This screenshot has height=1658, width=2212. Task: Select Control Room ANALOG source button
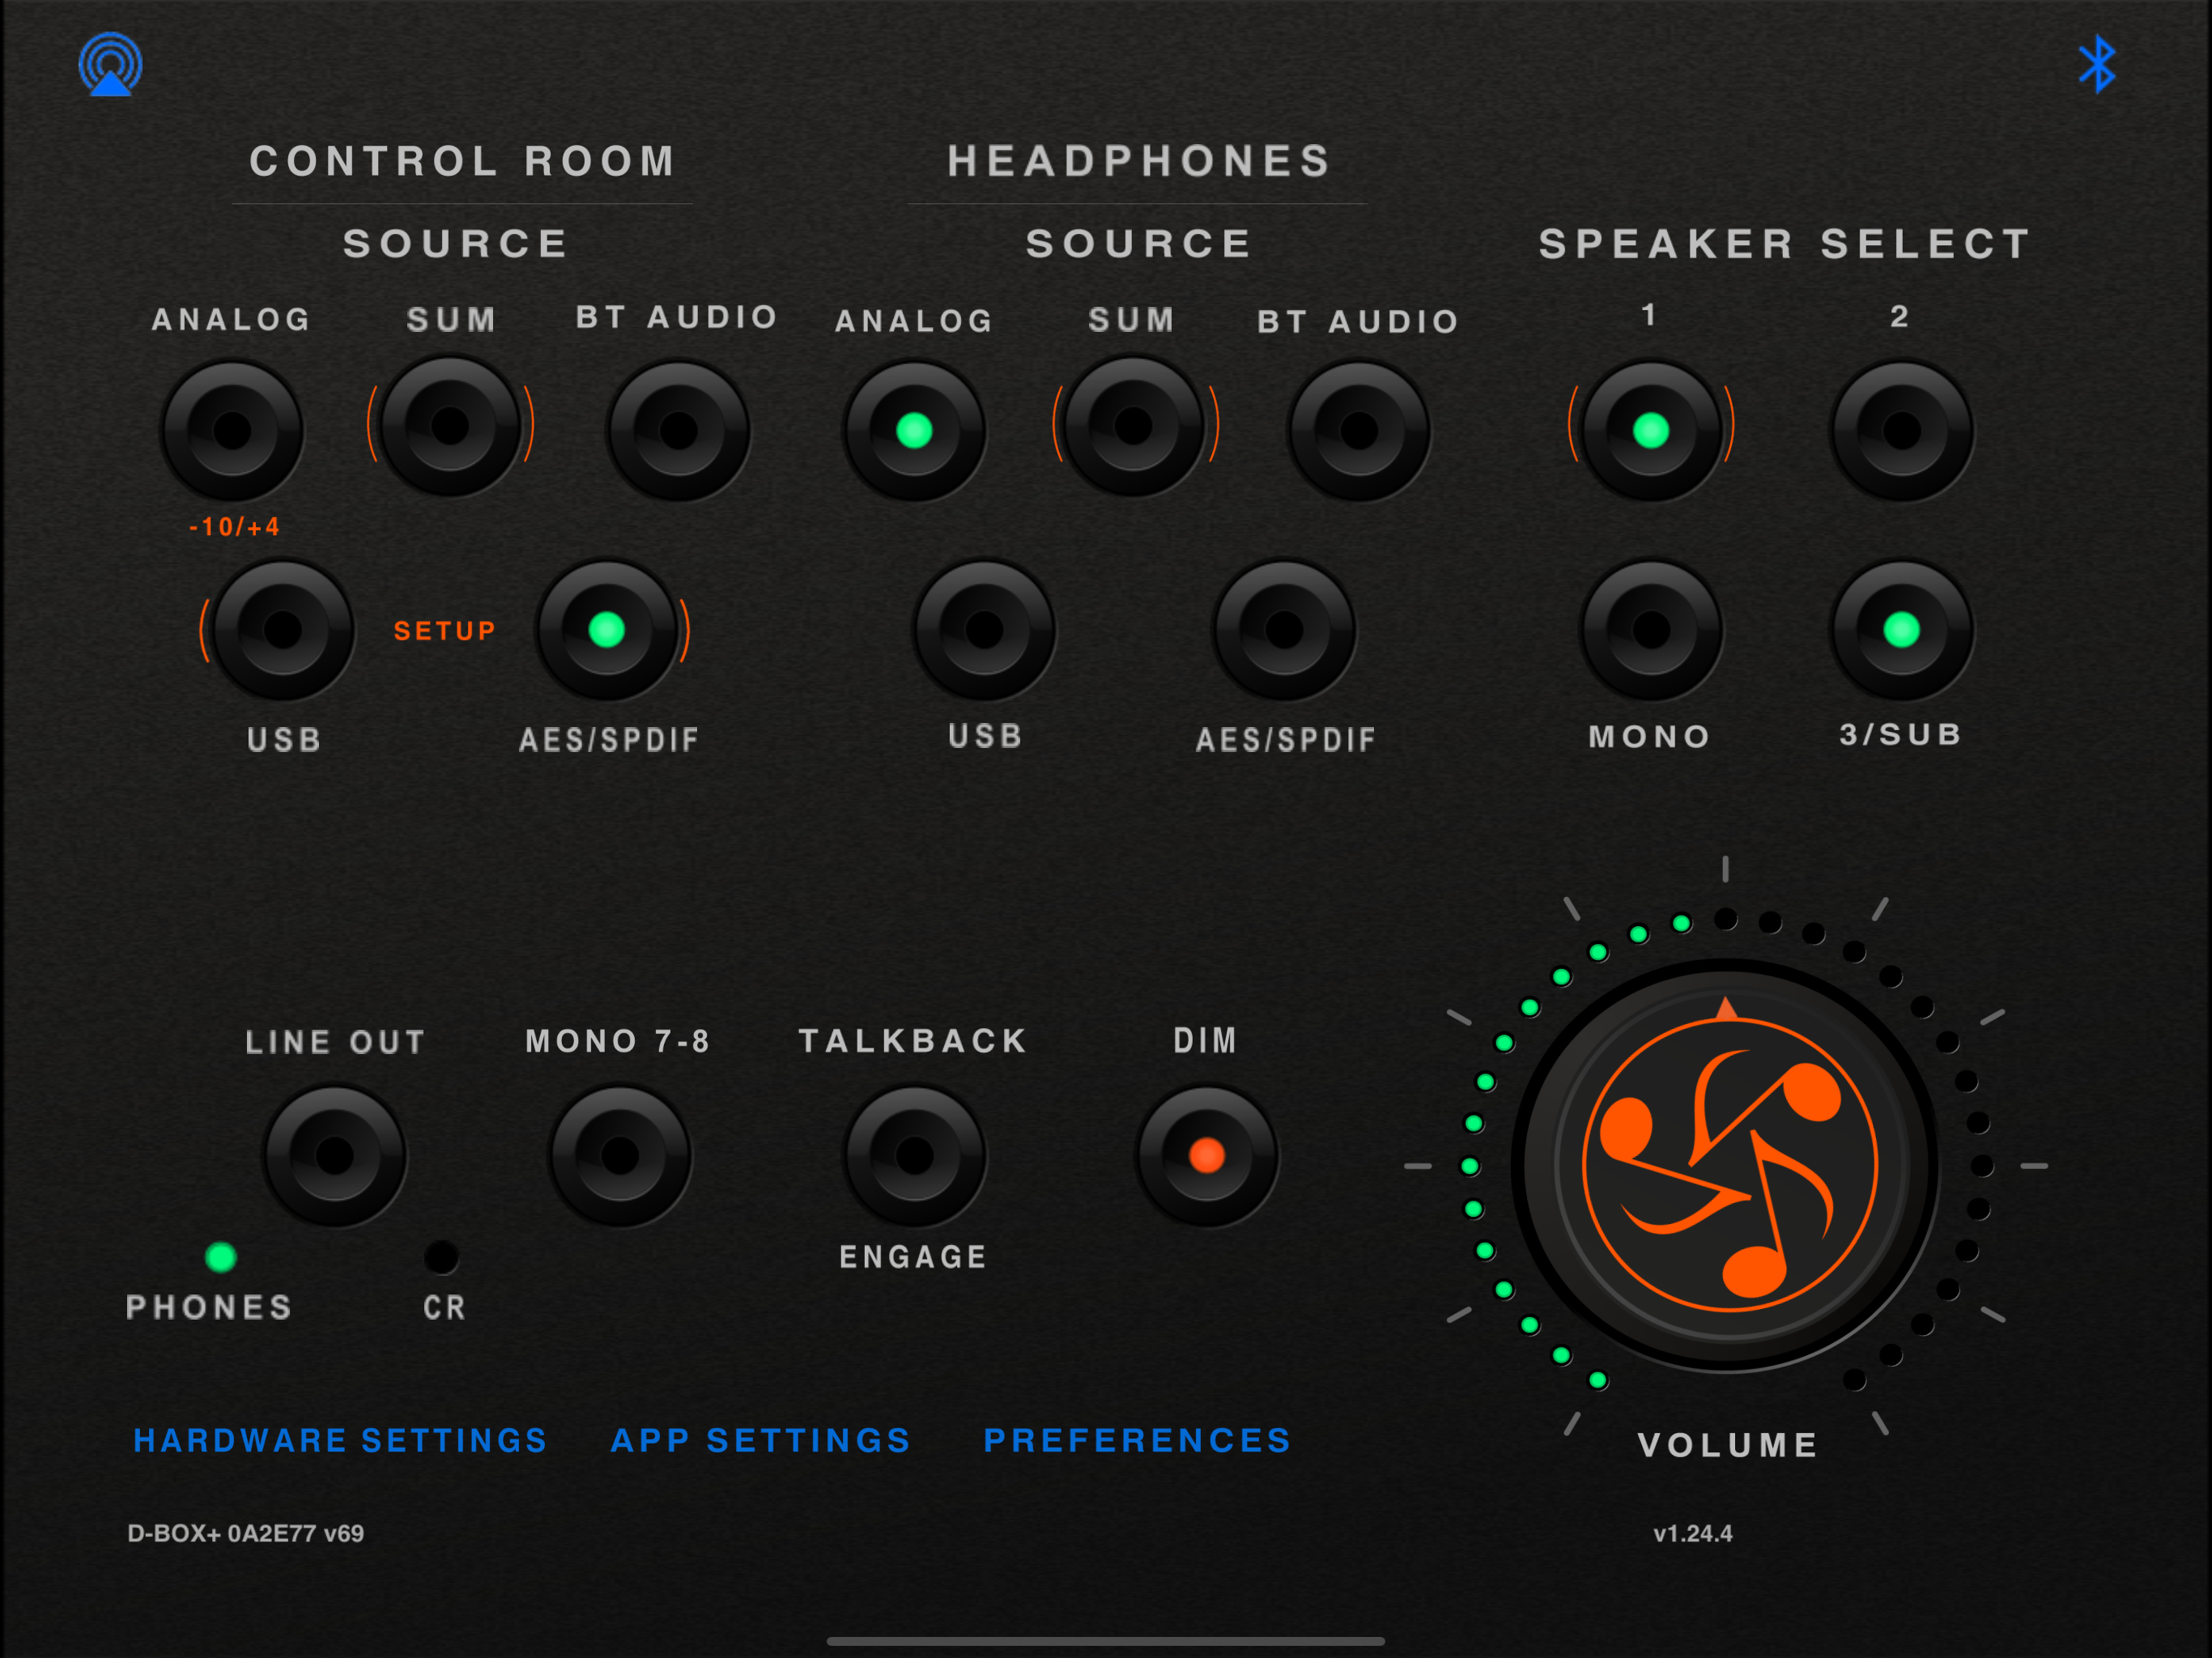pyautogui.click(x=233, y=431)
